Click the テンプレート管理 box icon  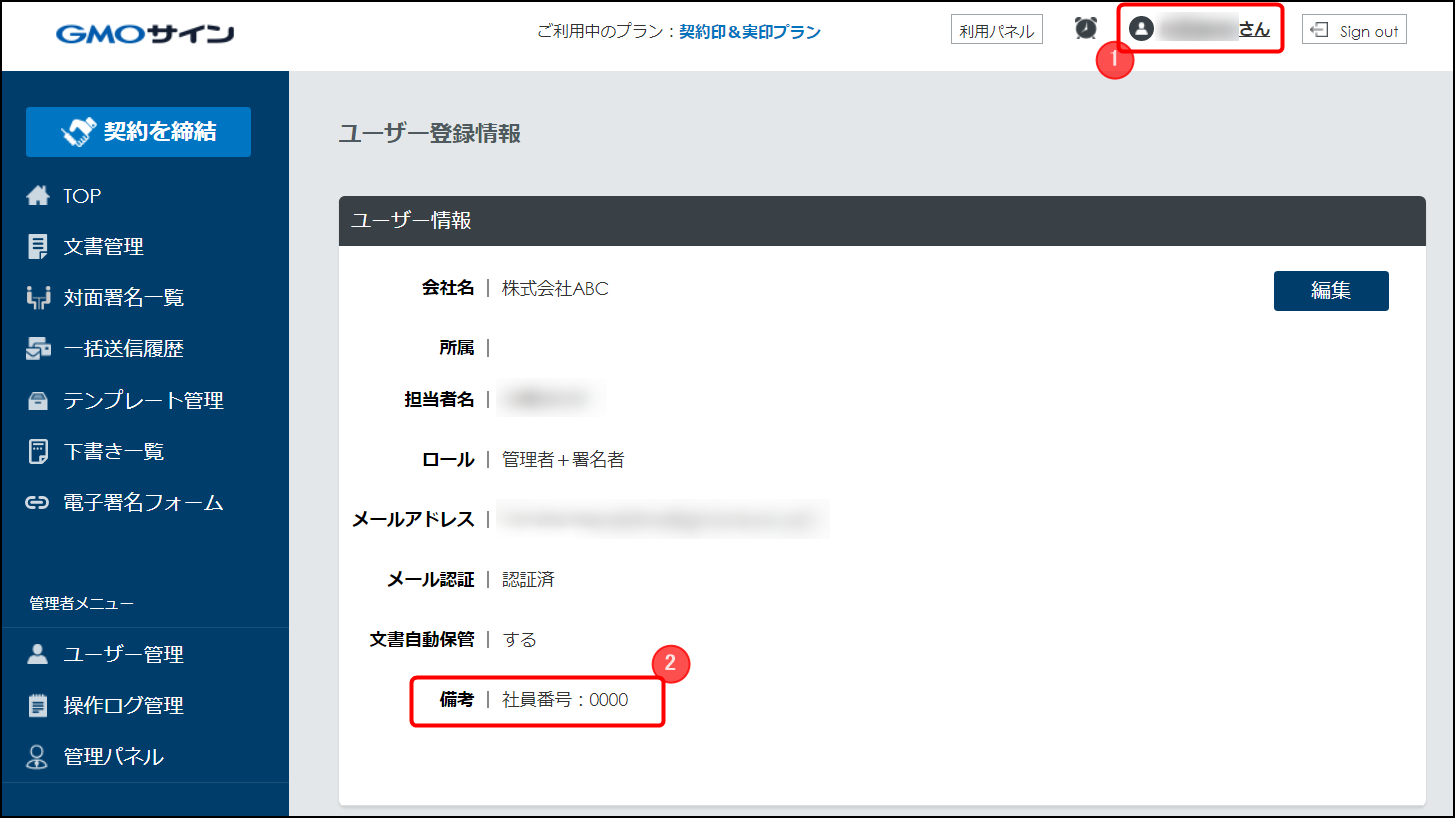[x=38, y=401]
